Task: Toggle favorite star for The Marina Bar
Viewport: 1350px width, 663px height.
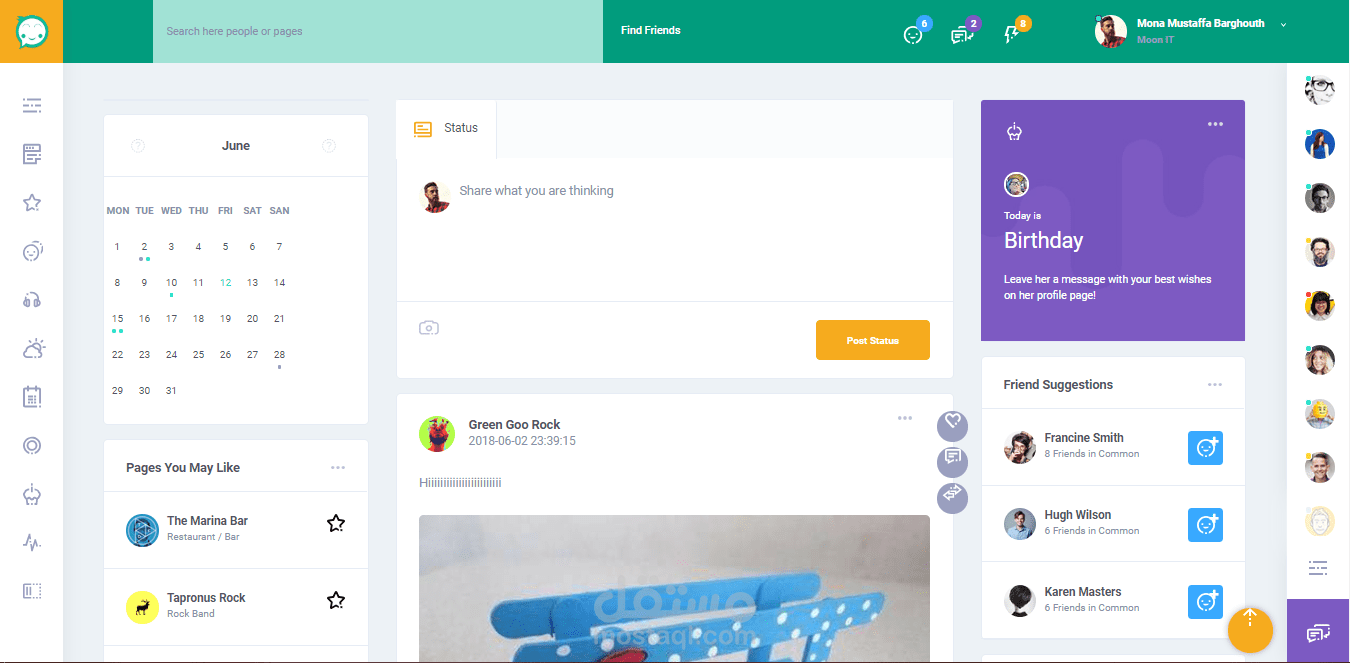Action: [x=336, y=523]
